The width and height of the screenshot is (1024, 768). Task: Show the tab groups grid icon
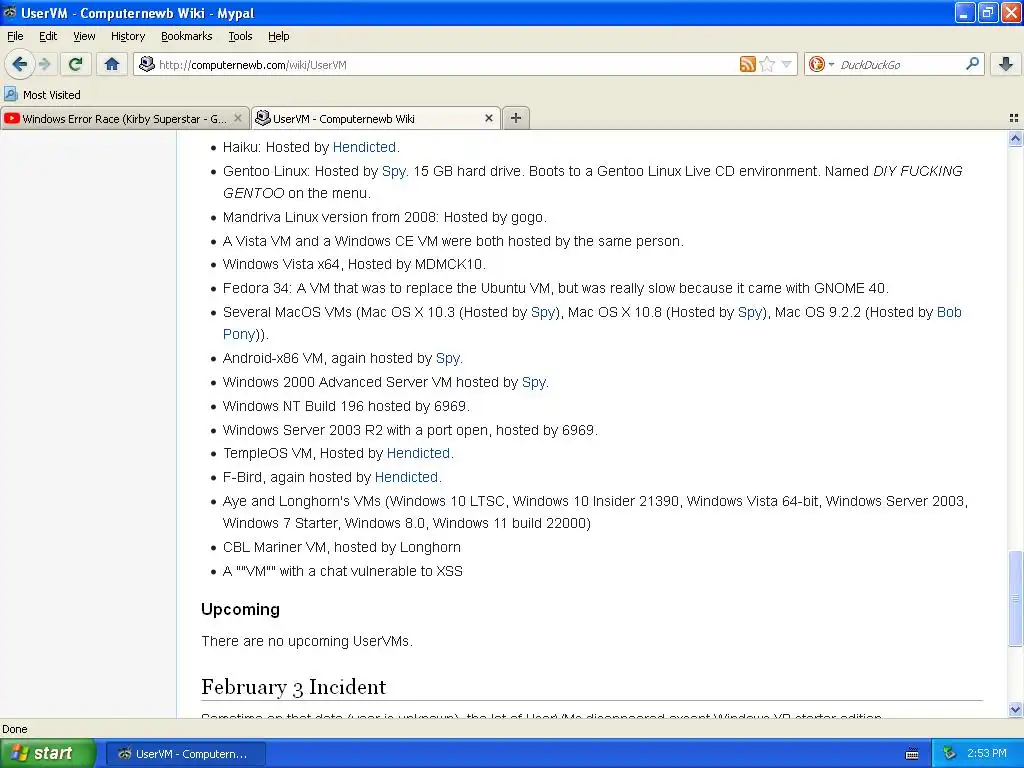1014,118
